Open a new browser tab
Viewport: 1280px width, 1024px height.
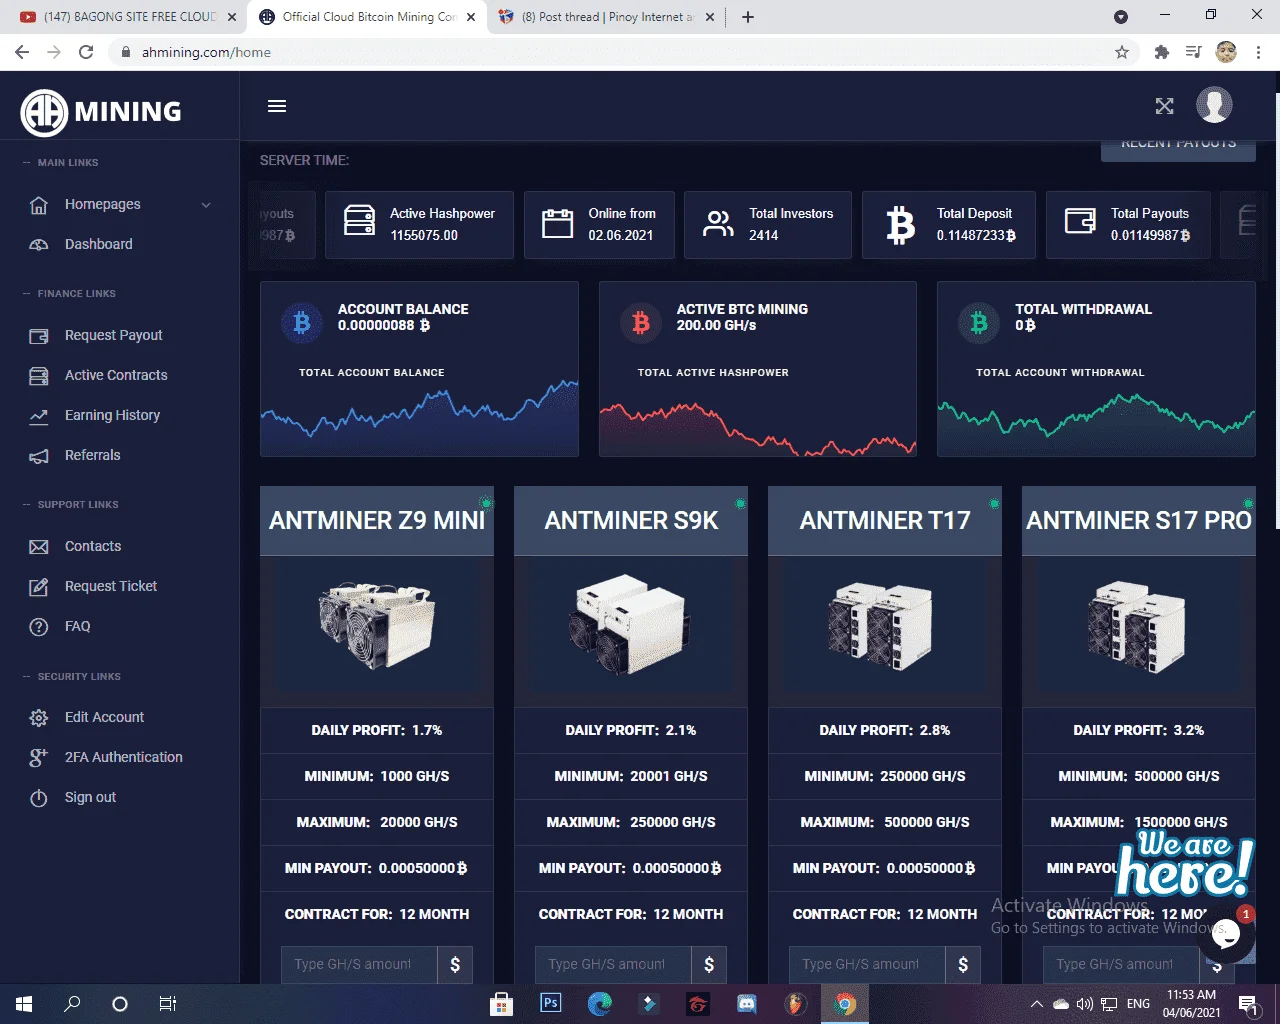tap(748, 17)
